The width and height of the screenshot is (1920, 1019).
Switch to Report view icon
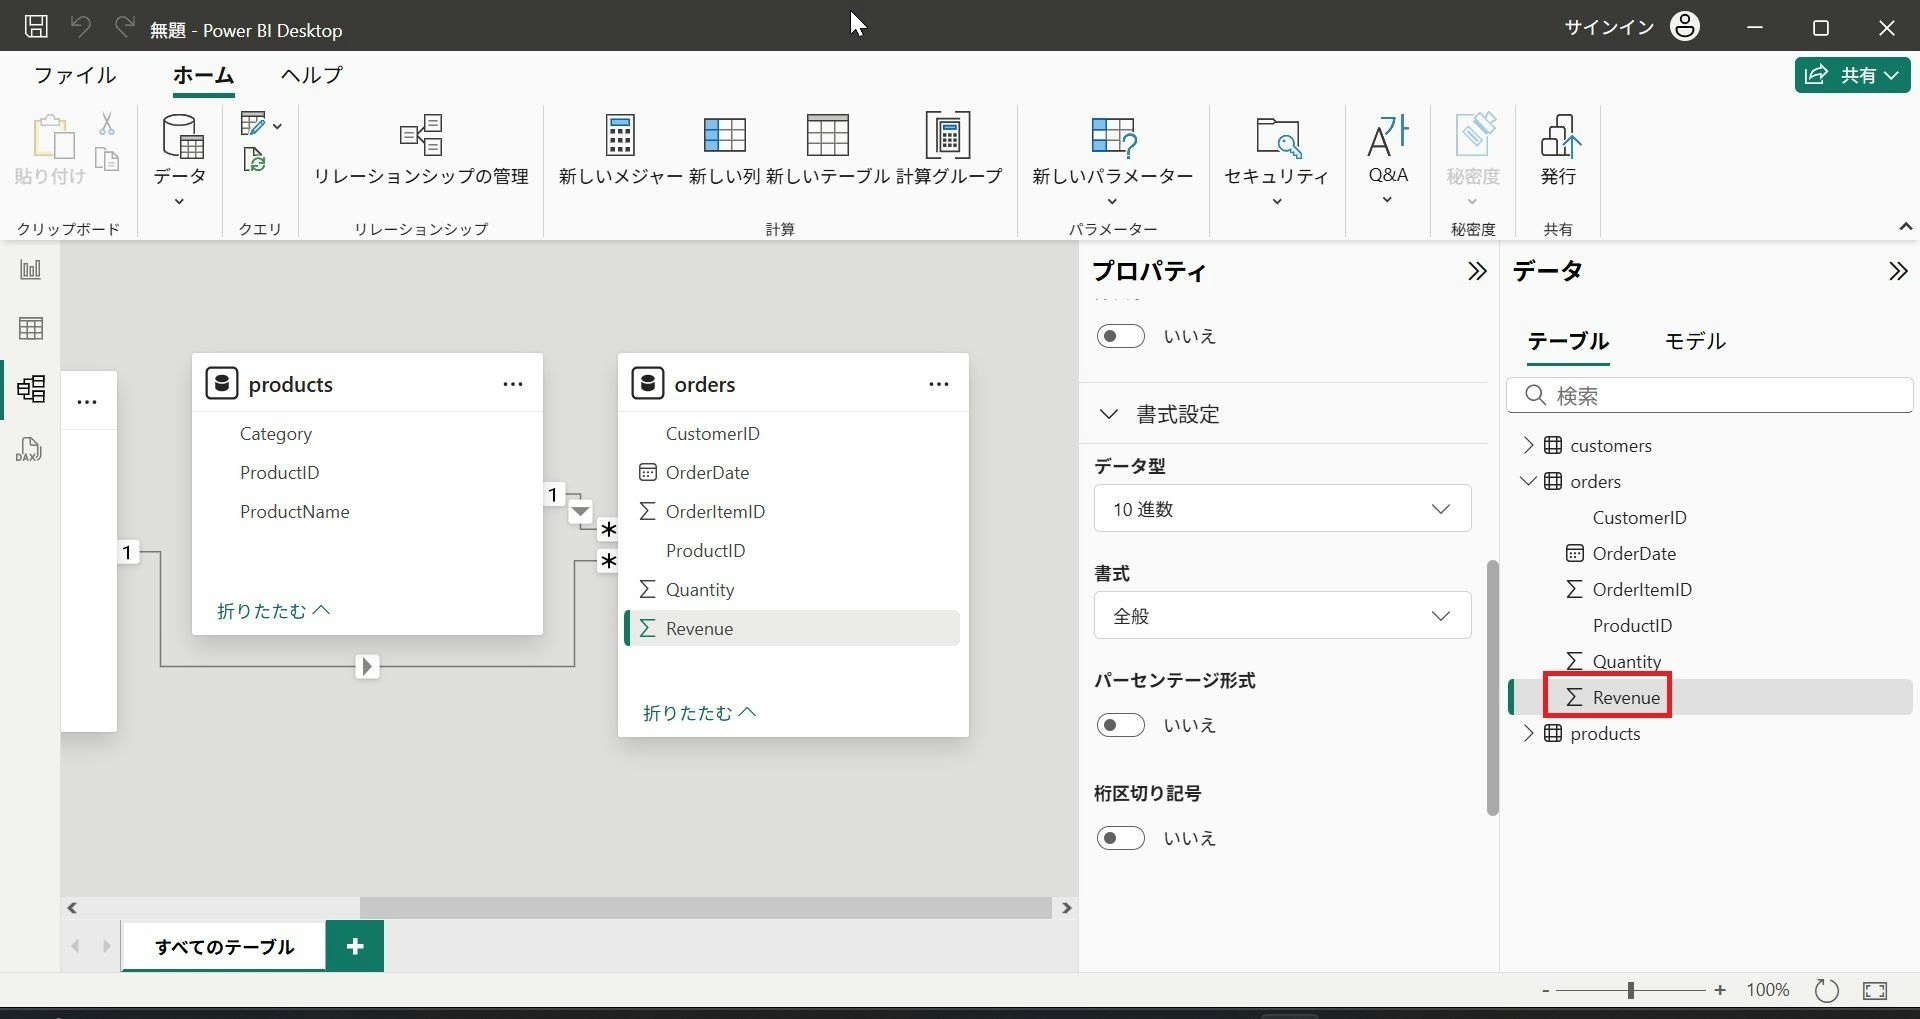click(x=31, y=269)
